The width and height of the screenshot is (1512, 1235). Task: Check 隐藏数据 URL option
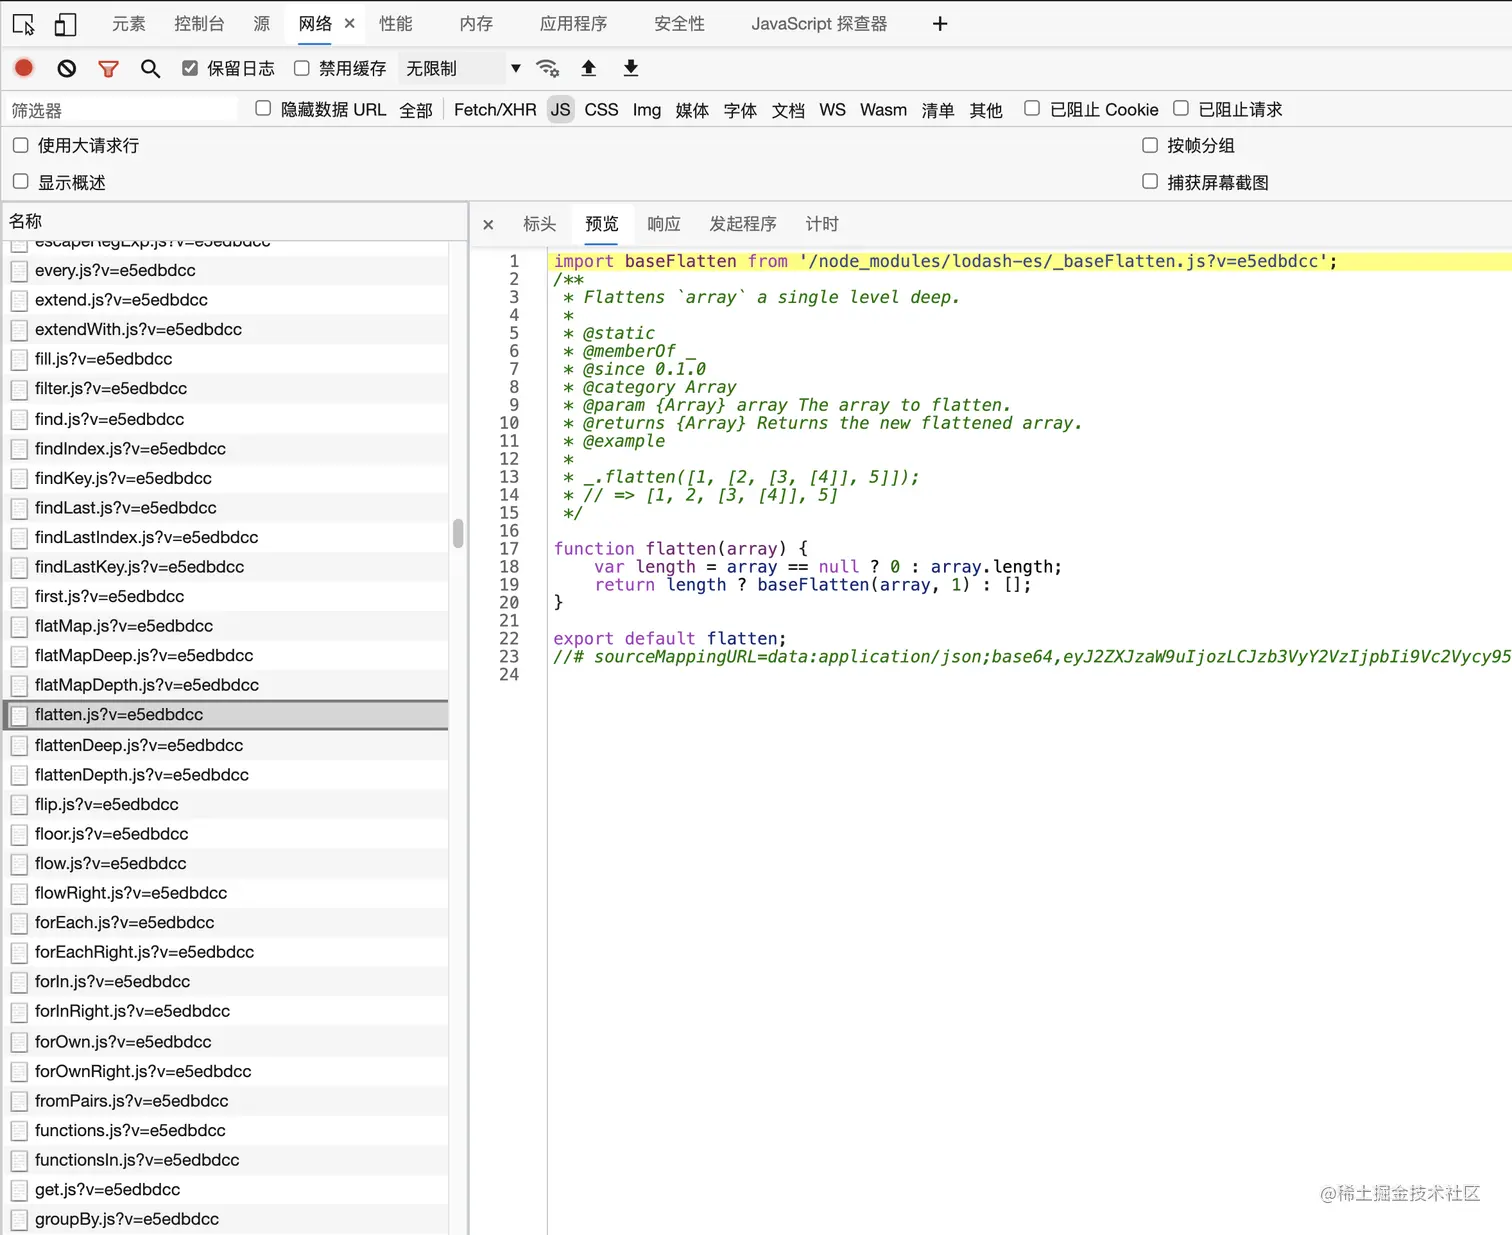pyautogui.click(x=263, y=108)
